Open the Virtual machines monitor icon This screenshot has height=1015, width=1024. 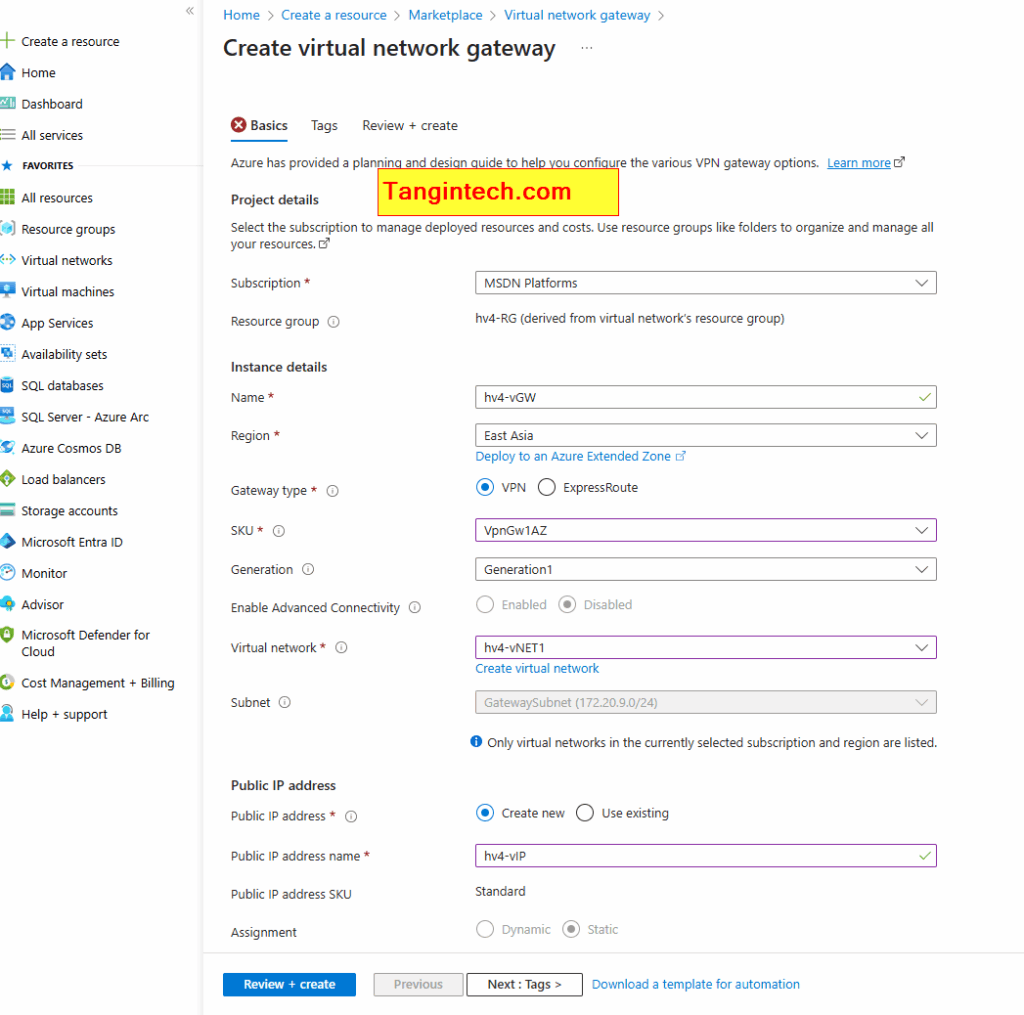(7, 291)
